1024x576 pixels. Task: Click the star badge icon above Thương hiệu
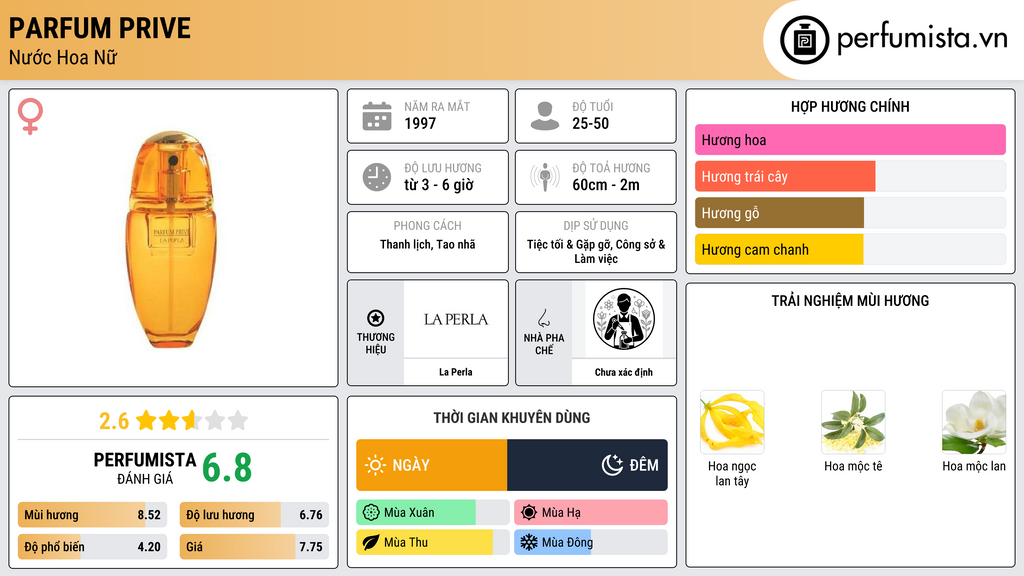point(376,318)
